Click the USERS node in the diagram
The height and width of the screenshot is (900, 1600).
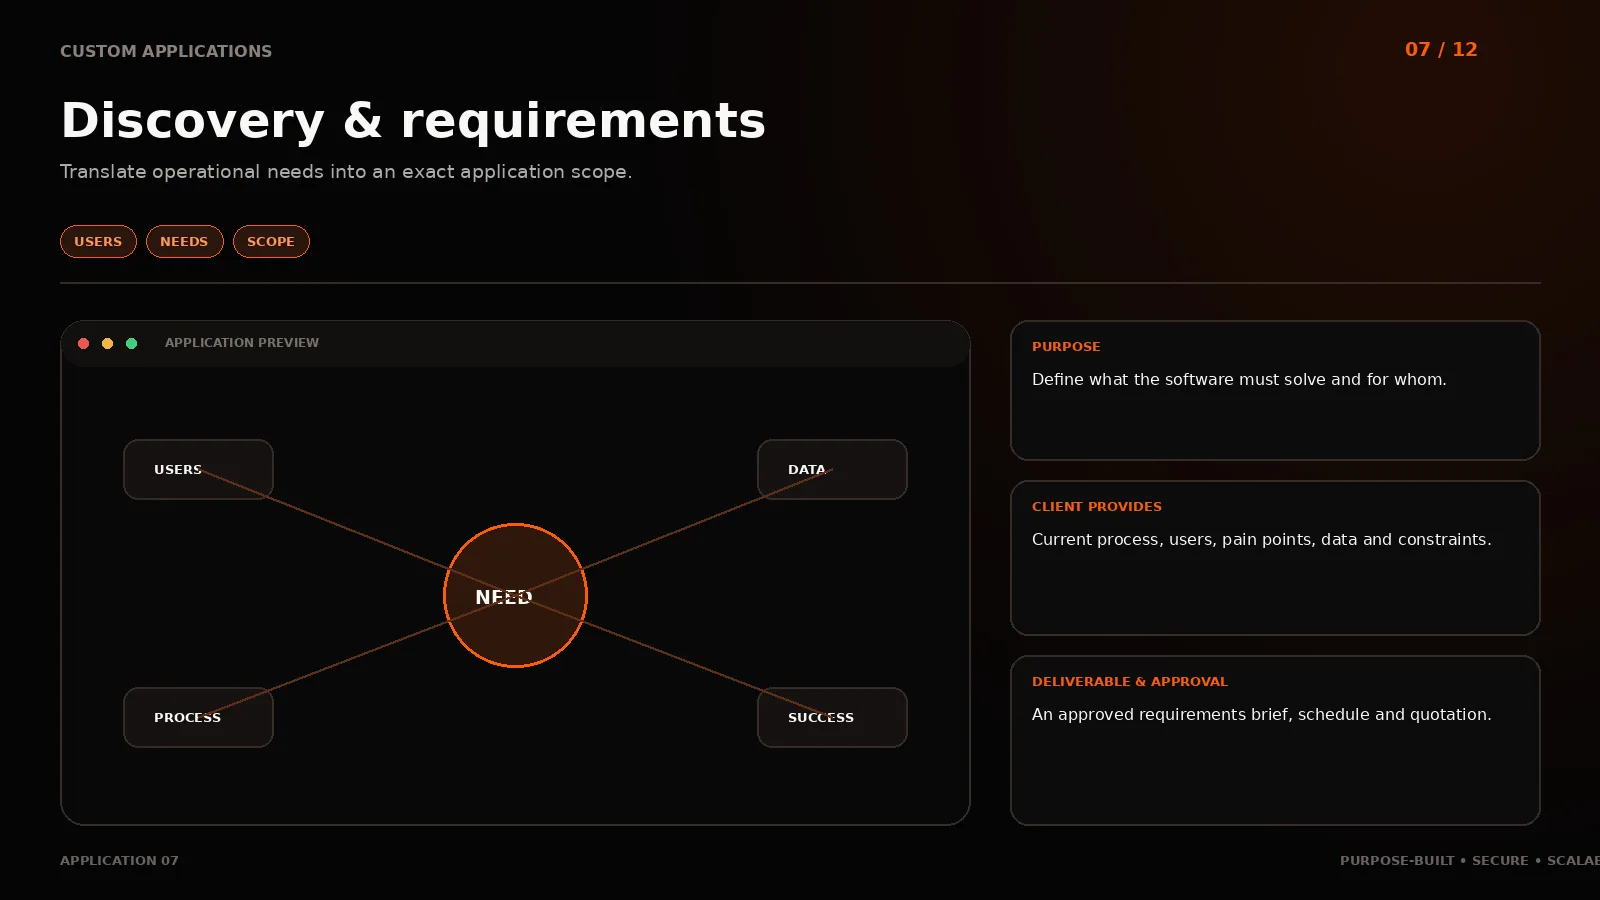coord(198,469)
